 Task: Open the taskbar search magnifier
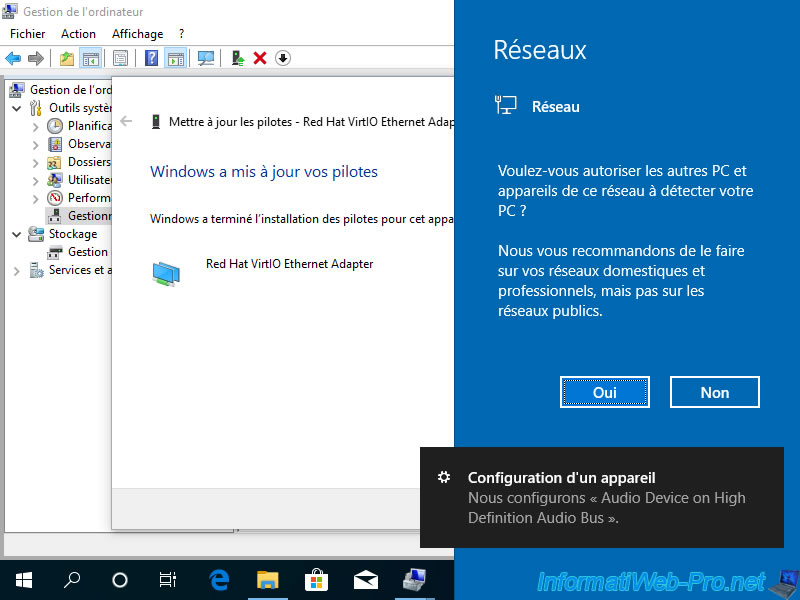[x=71, y=580]
